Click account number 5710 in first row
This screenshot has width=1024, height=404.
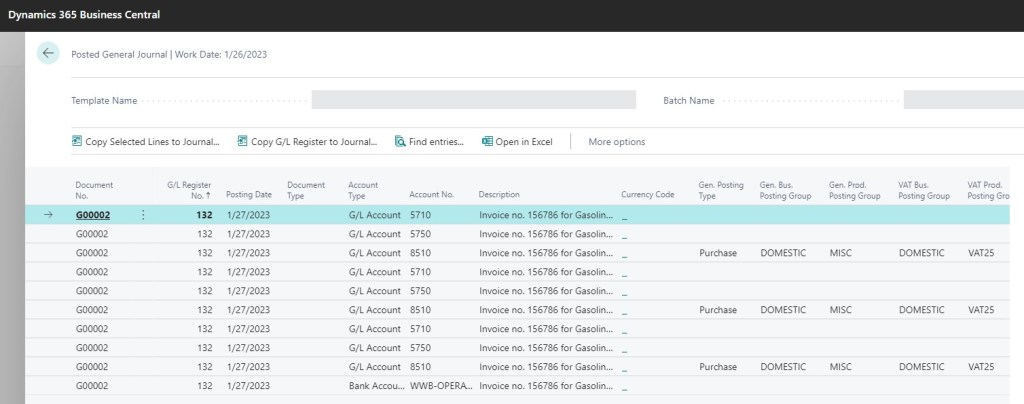pos(421,215)
